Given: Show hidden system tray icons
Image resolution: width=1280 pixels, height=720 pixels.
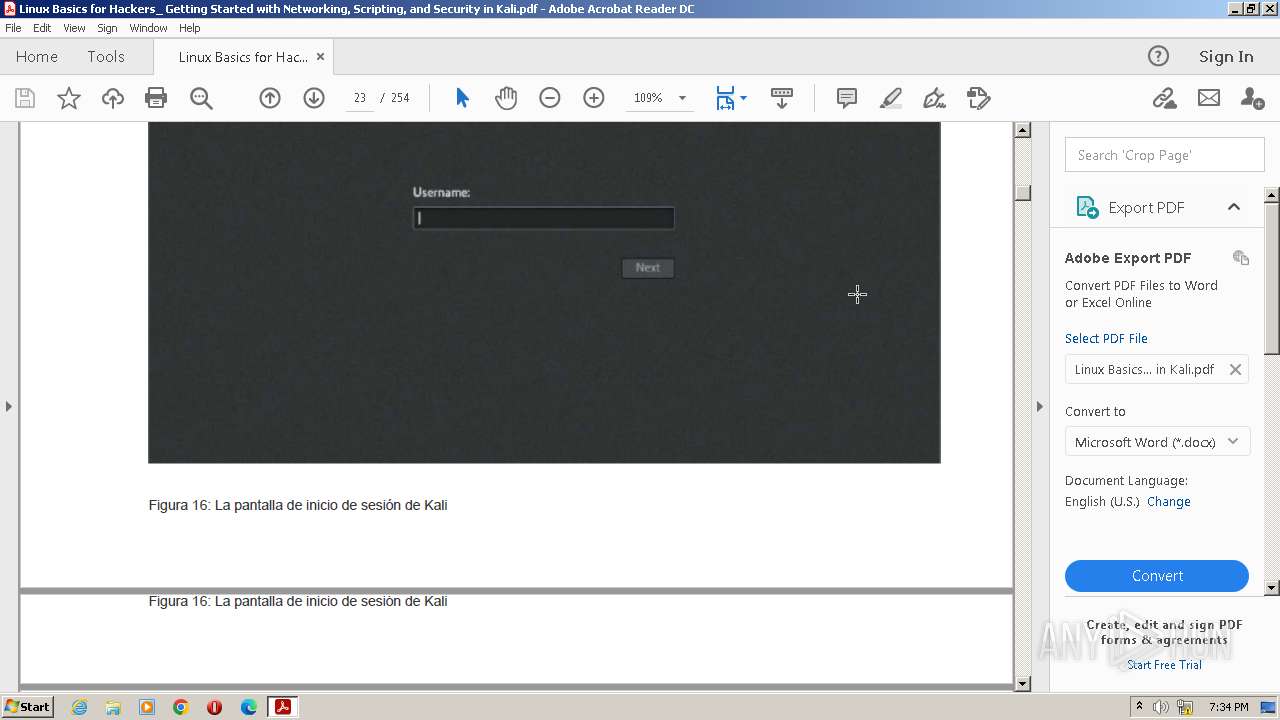Looking at the screenshot, I should 1139,707.
